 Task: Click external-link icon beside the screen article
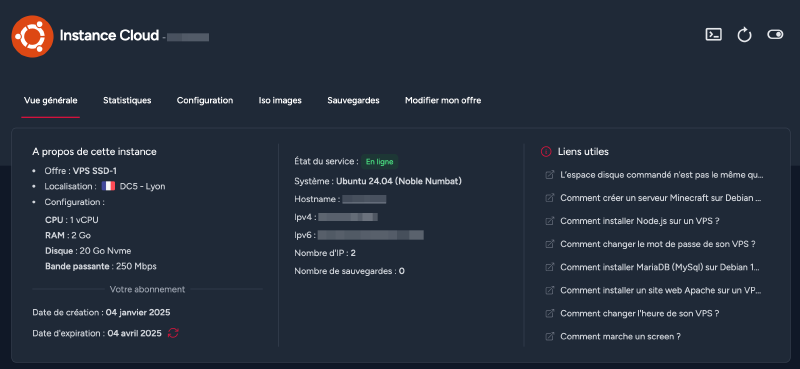pos(549,336)
